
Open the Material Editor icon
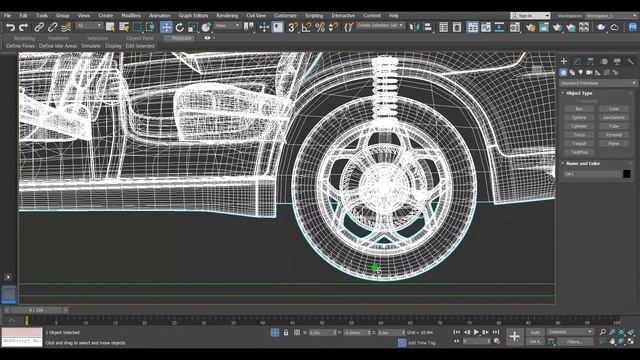(515, 27)
